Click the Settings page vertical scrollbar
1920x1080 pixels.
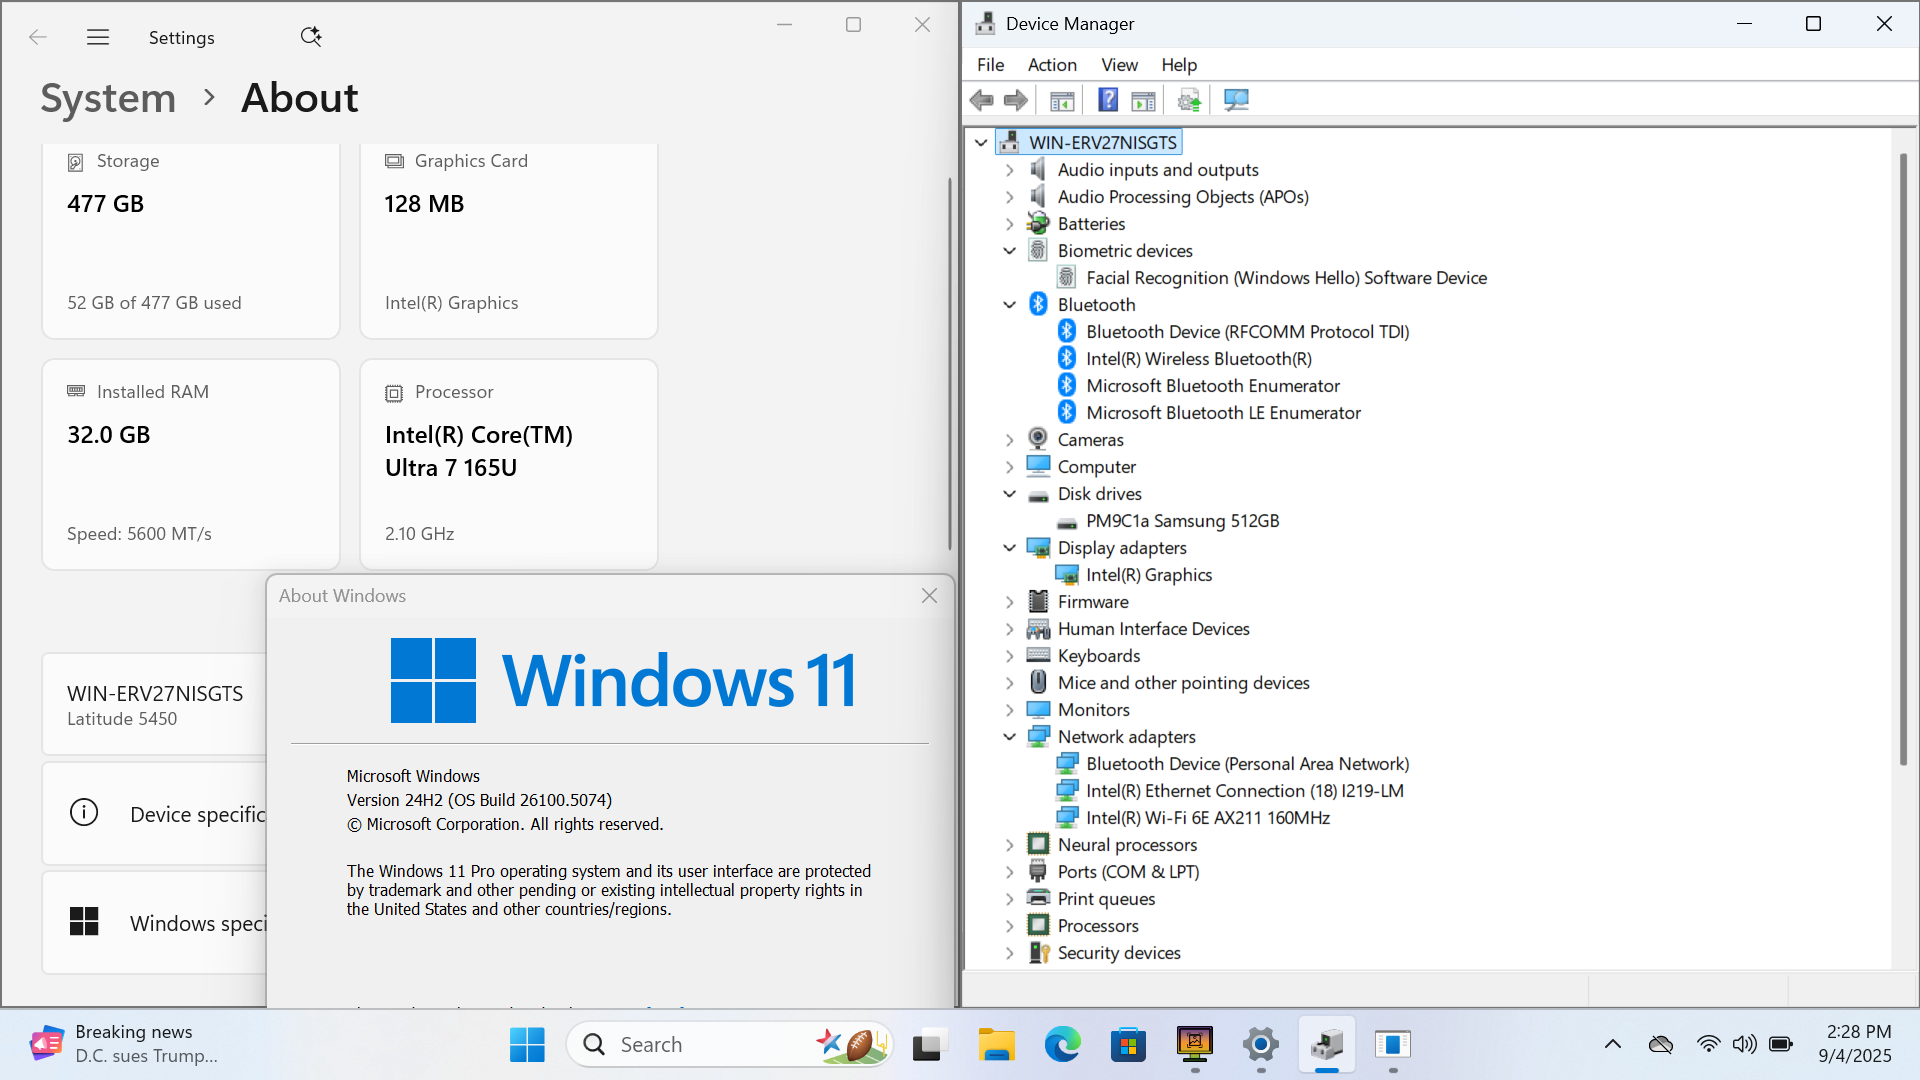tap(950, 364)
